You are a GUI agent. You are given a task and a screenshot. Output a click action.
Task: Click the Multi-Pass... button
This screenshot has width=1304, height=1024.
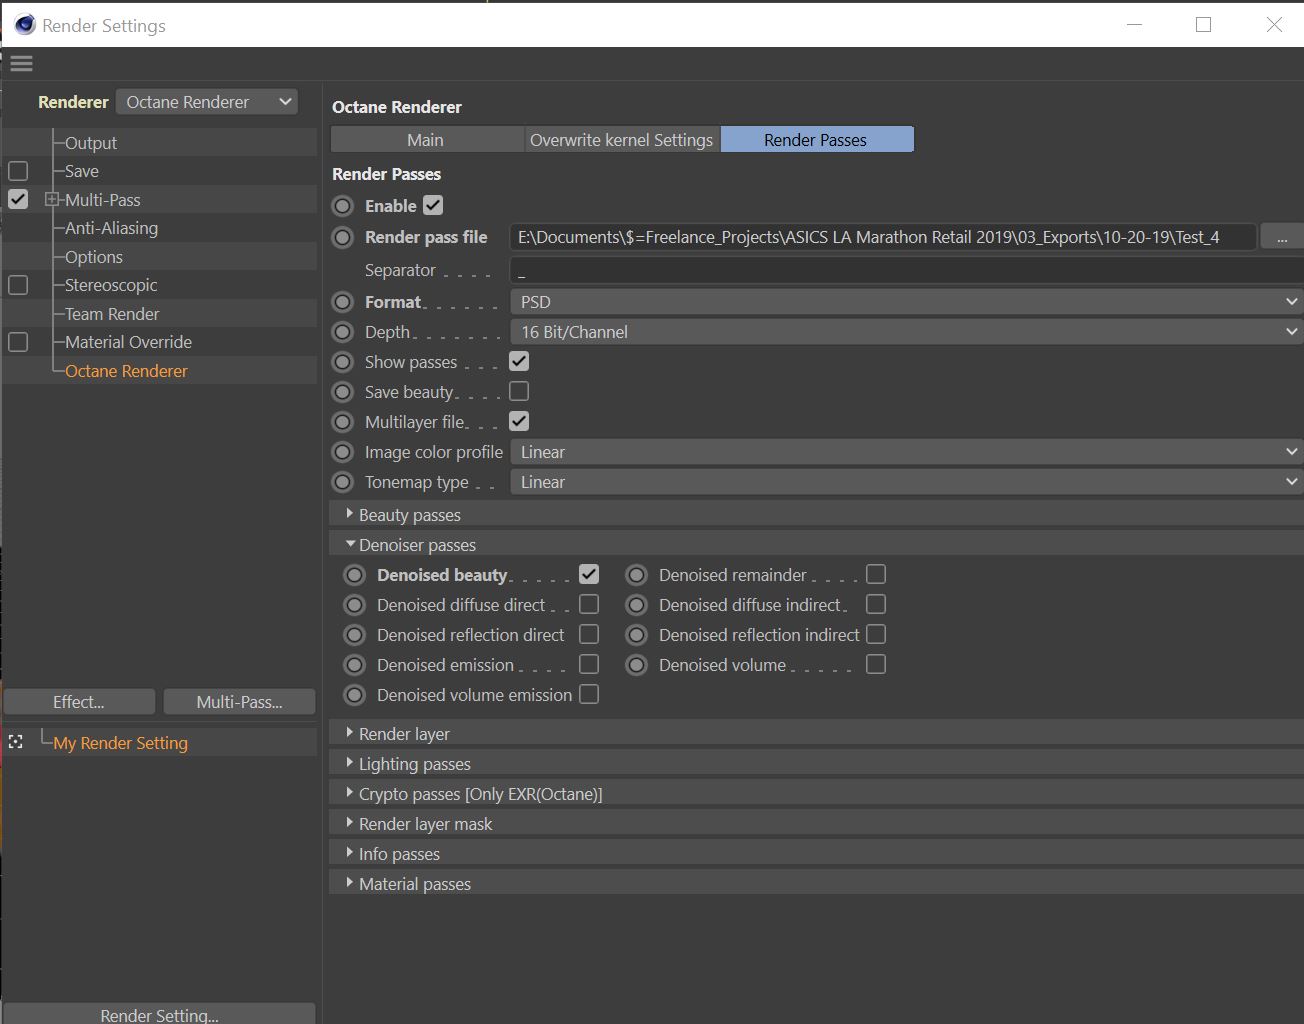239,702
